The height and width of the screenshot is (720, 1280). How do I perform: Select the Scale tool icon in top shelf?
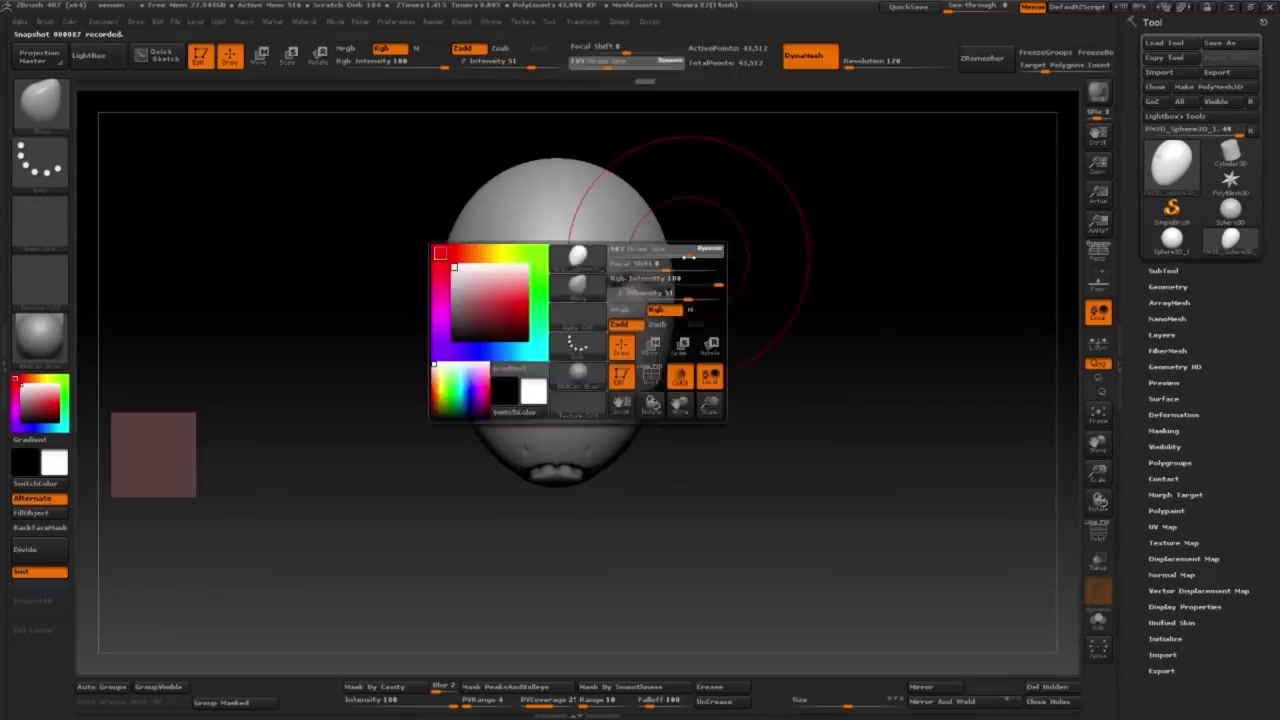tap(289, 56)
